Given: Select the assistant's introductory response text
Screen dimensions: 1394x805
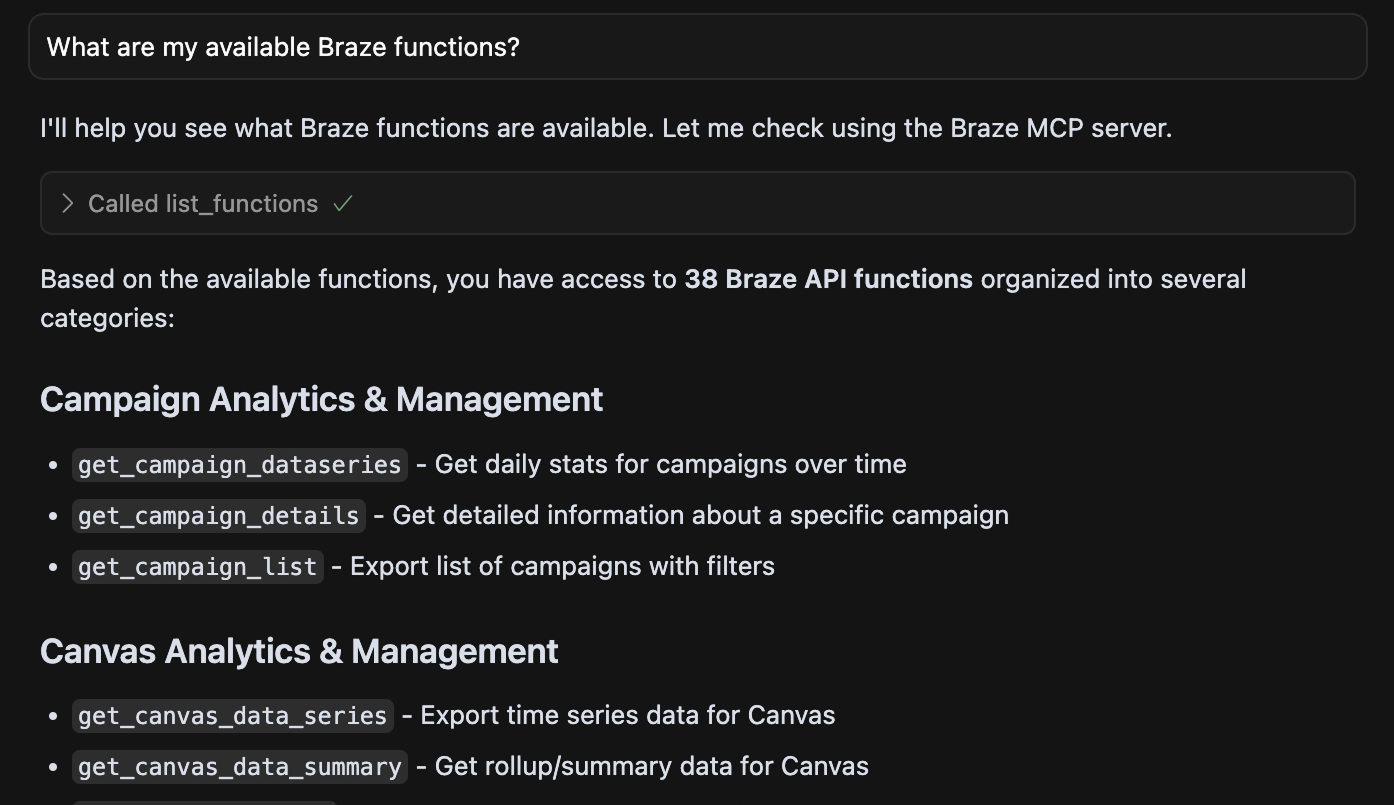Looking at the screenshot, I should (x=606, y=128).
